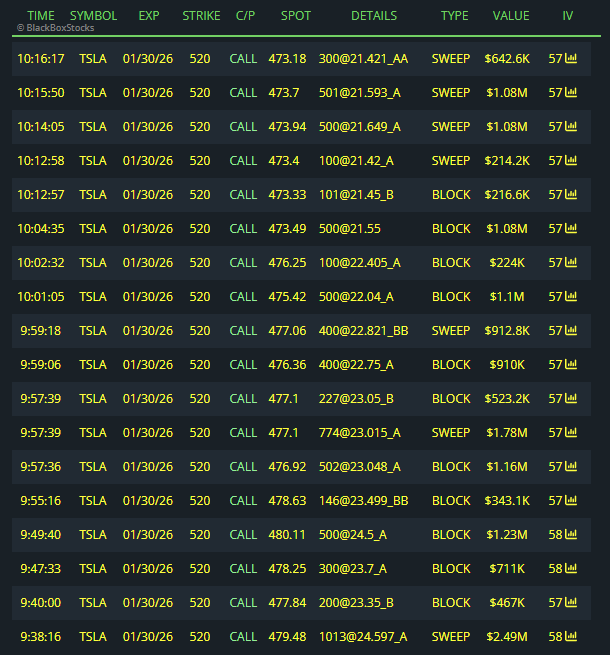Viewport: 610px width, 655px height.
Task: Open IV chart icon for 9:55:16 row
Action: [x=571, y=500]
